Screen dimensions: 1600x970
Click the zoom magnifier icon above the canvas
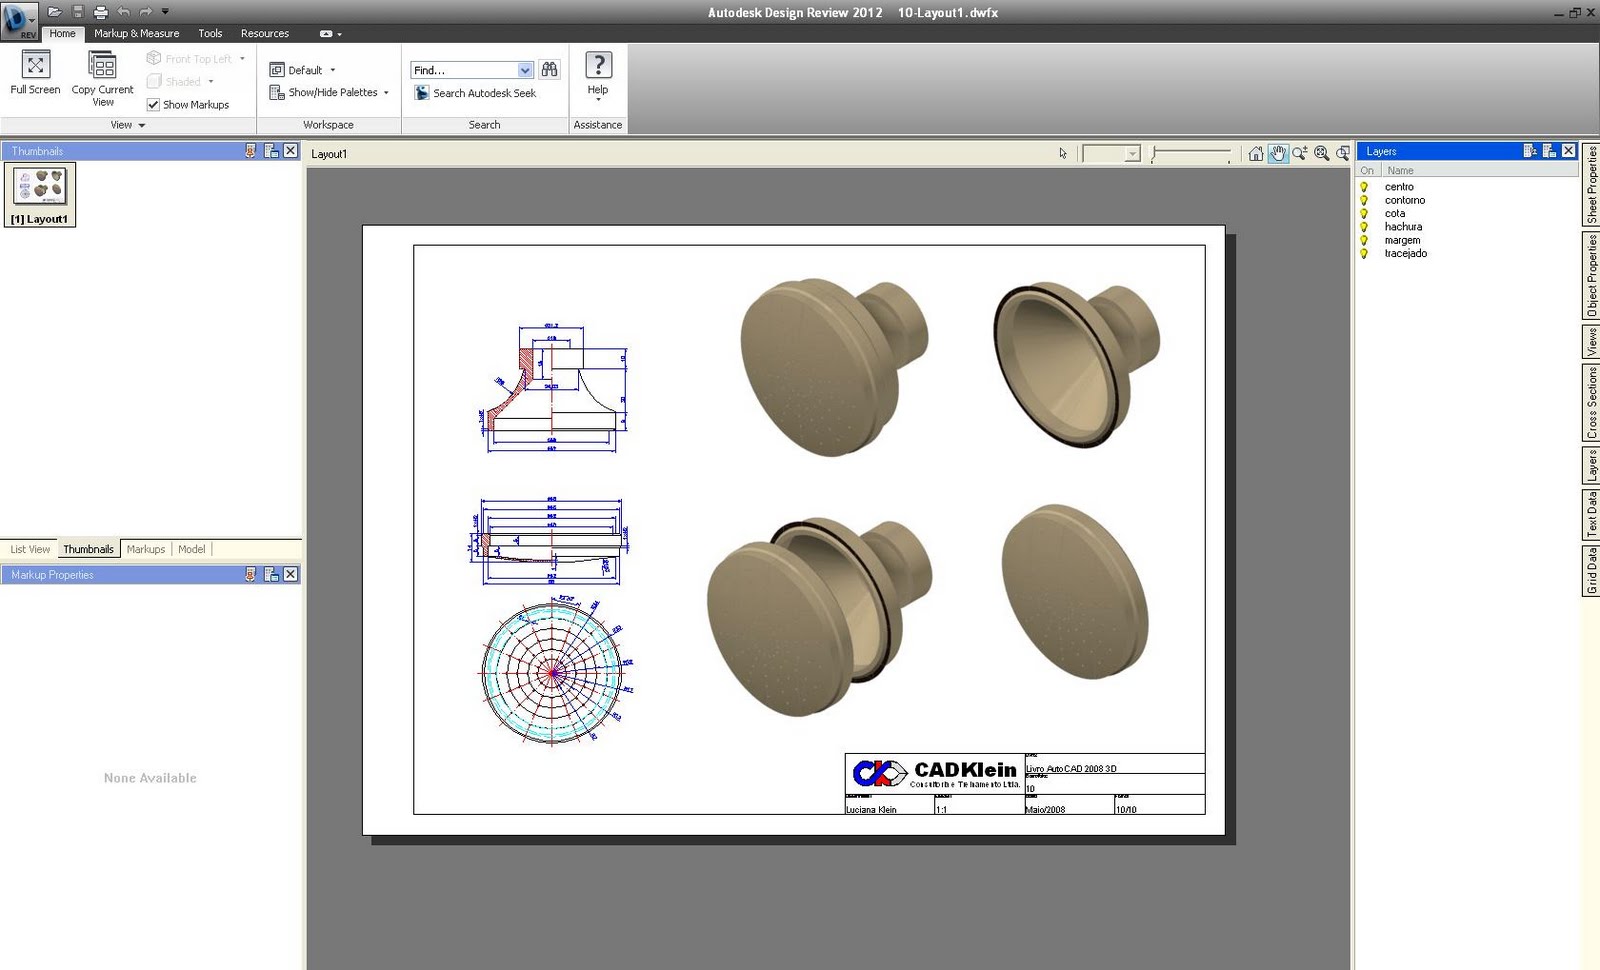click(1299, 153)
